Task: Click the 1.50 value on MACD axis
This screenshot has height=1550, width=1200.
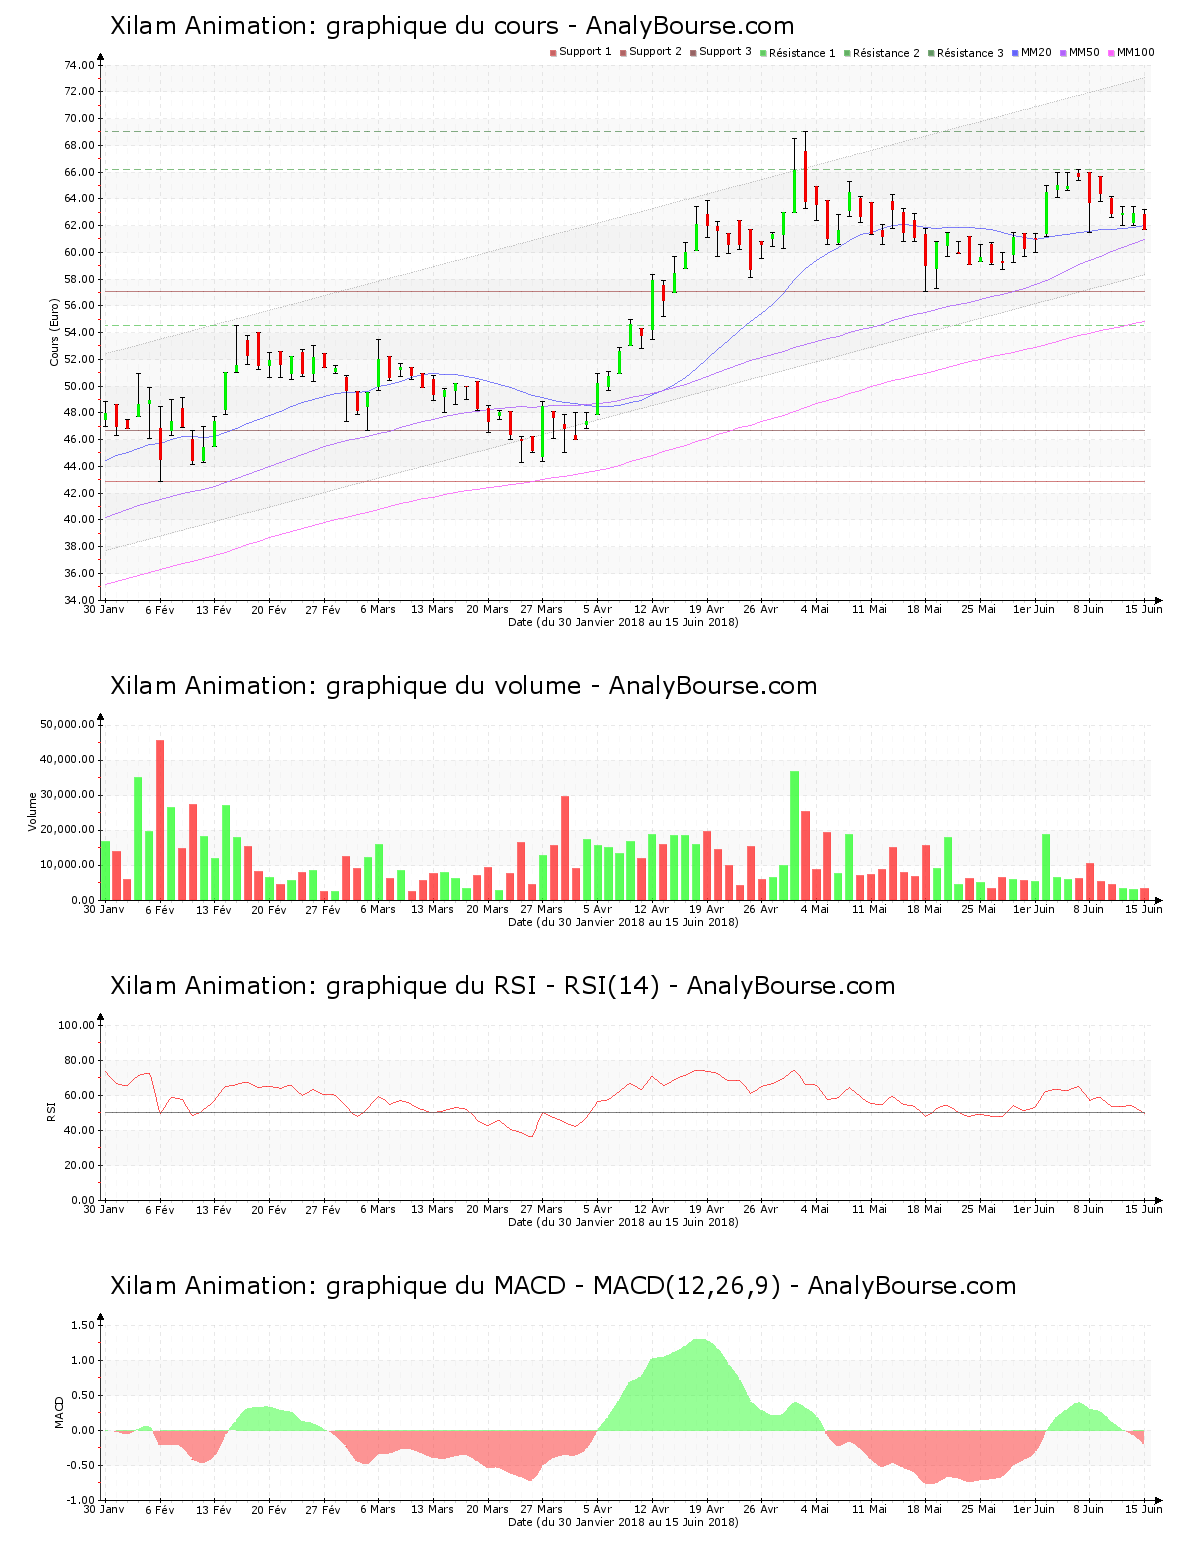Action: pos(83,1325)
